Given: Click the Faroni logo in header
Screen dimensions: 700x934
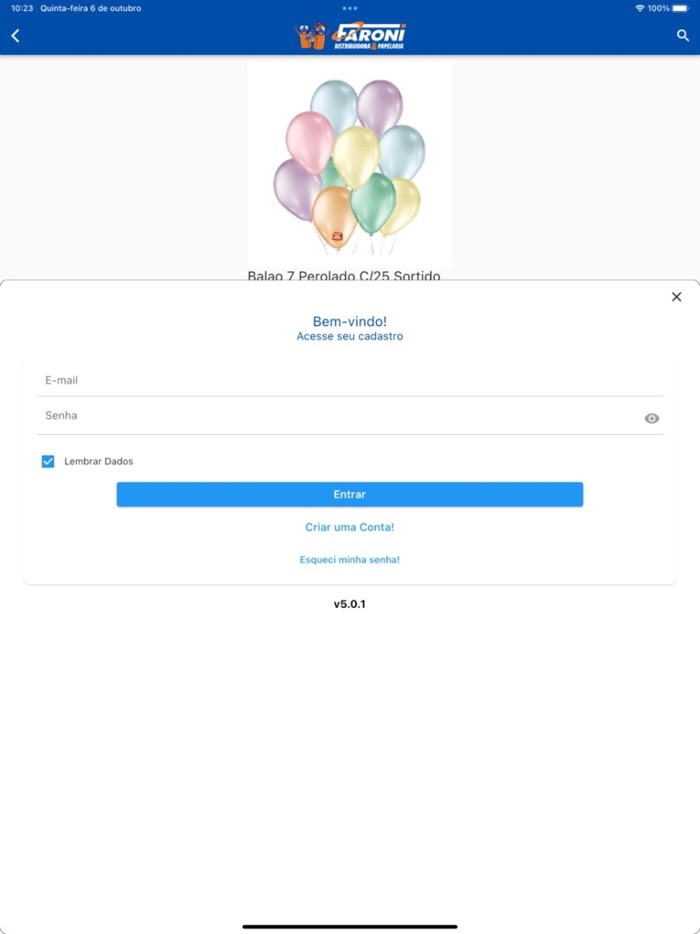Looking at the screenshot, I should point(351,36).
